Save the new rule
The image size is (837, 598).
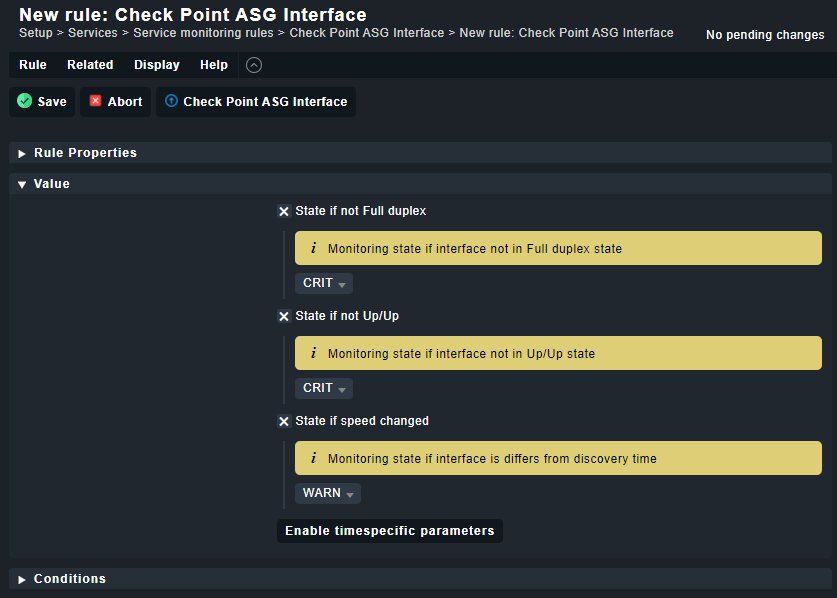click(x=42, y=101)
